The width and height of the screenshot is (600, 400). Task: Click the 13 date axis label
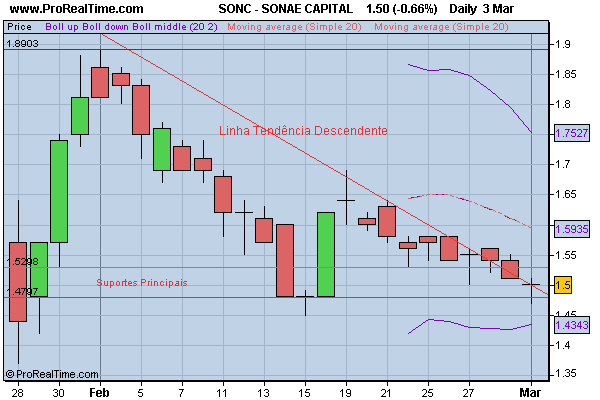click(263, 393)
